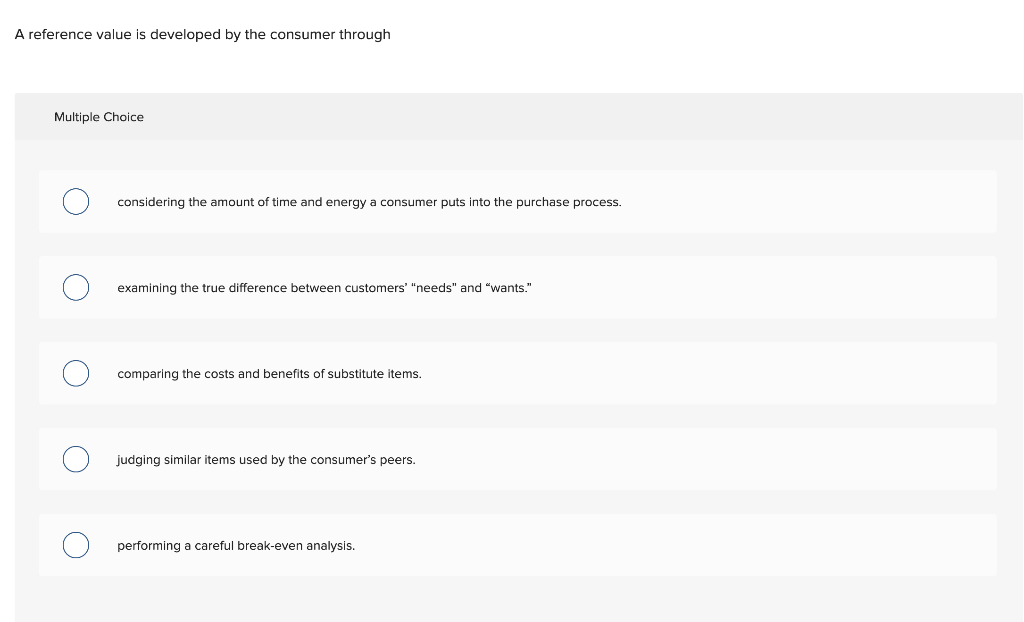This screenshot has height=622, width=1024.
Task: Click the Multiple Choice header label
Action: (x=99, y=117)
